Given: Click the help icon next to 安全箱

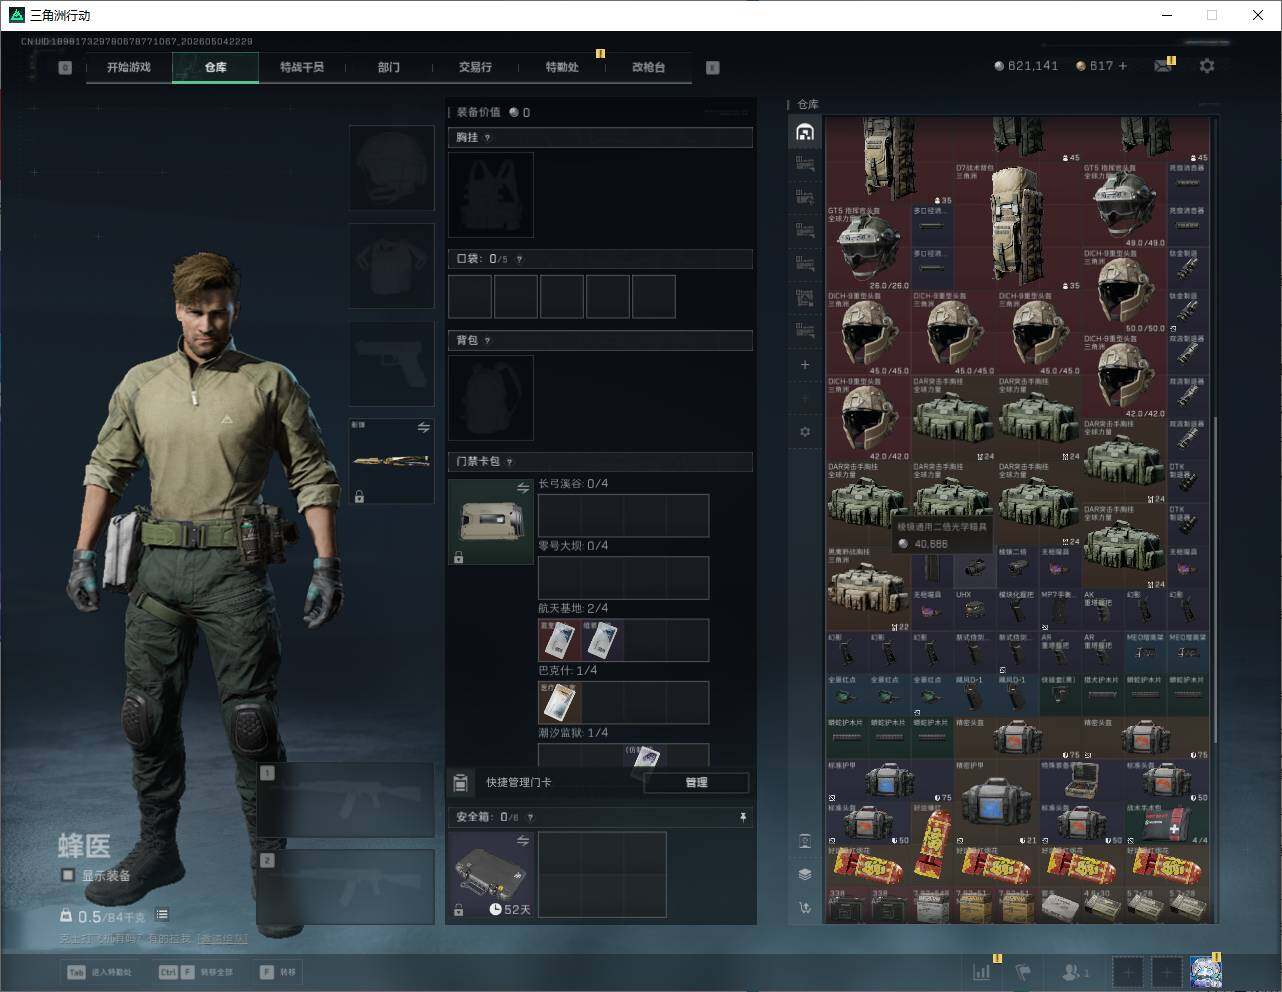Looking at the screenshot, I should click(531, 817).
